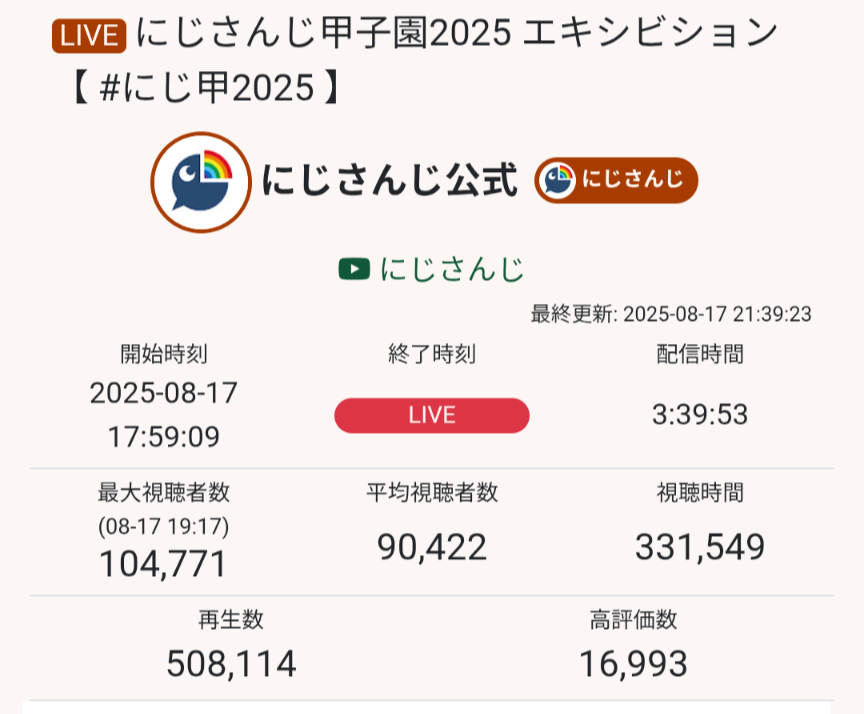Click the peak viewer count 104,771

click(164, 565)
